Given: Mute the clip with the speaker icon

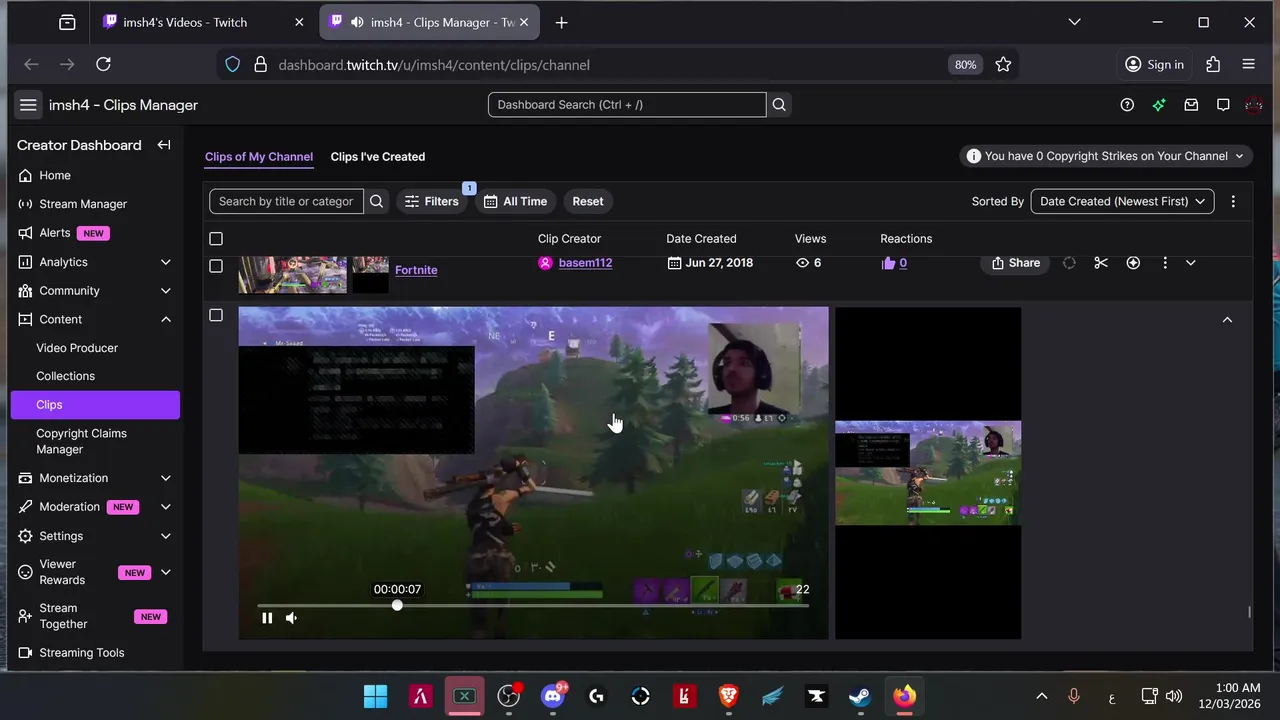Looking at the screenshot, I should click(291, 618).
